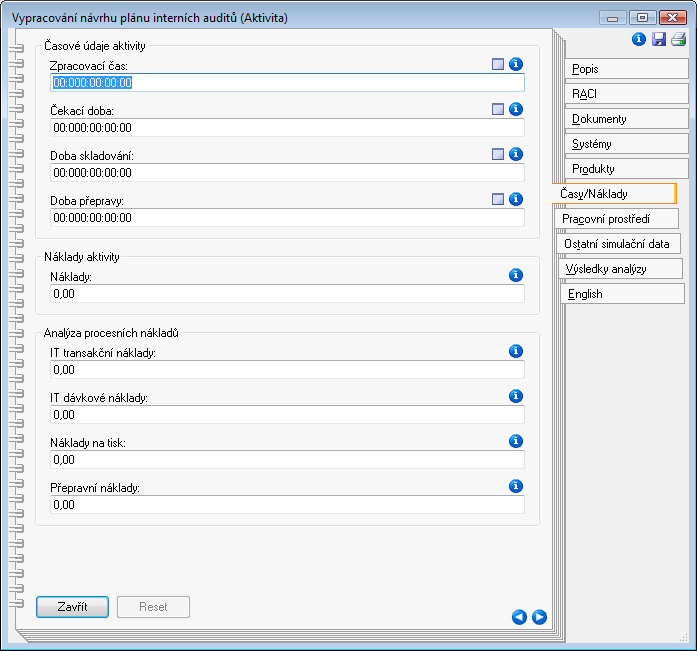Open the Výsledky analýzy tab

(x=621, y=269)
